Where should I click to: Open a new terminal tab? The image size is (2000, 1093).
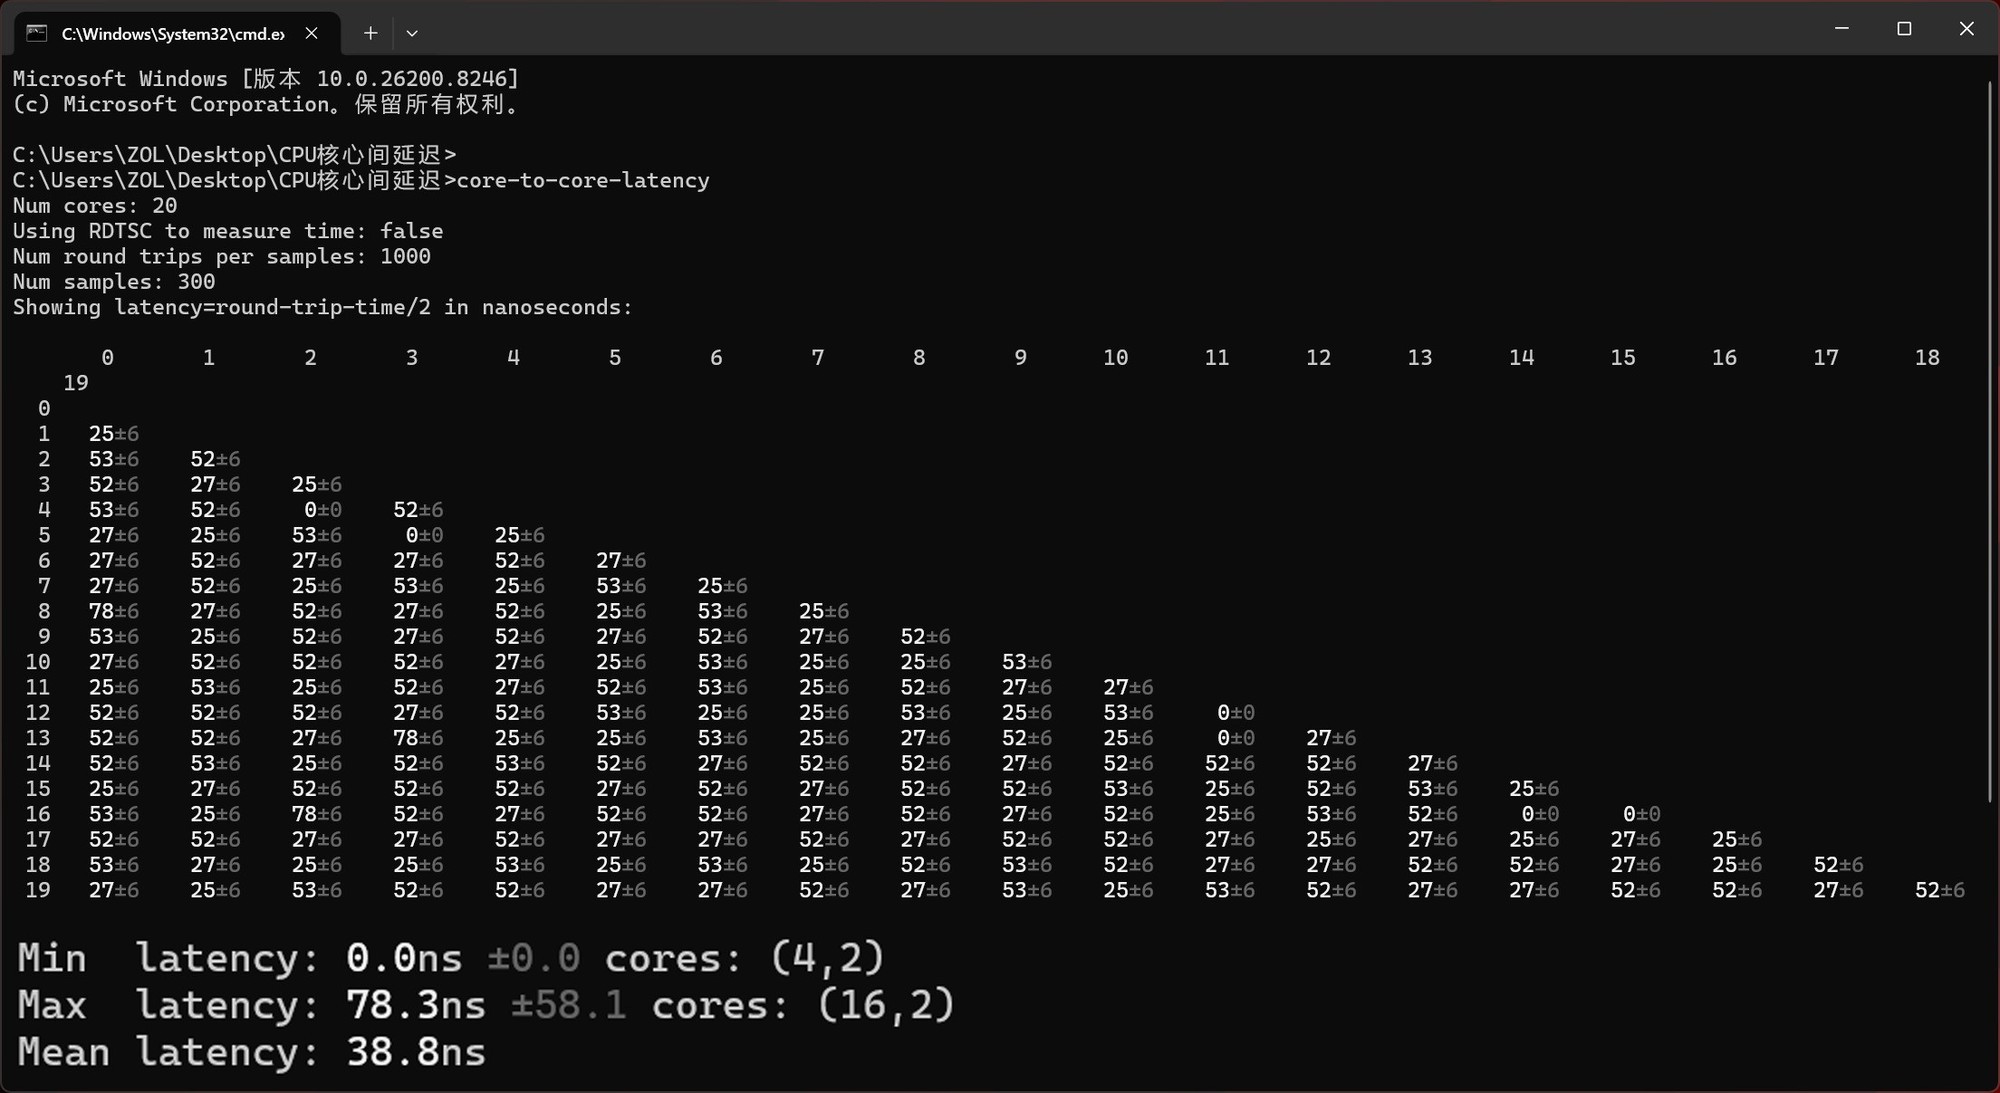[370, 33]
